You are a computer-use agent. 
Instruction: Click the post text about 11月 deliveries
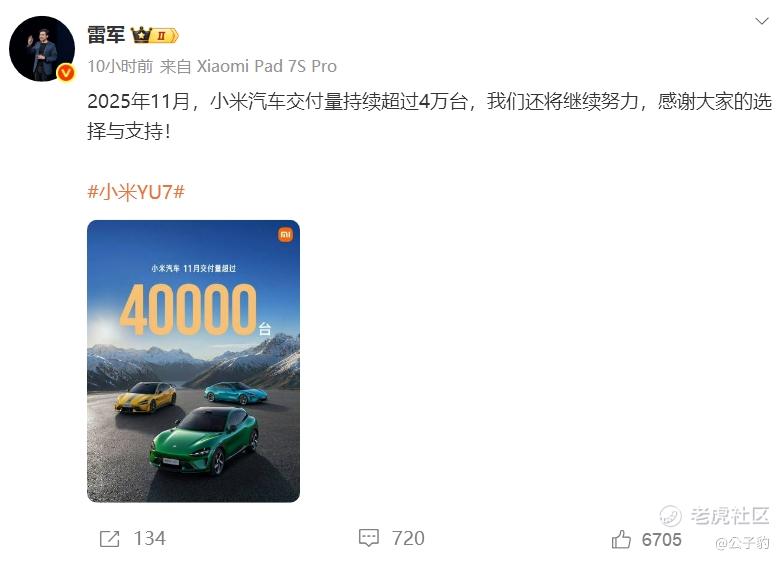(x=430, y=116)
